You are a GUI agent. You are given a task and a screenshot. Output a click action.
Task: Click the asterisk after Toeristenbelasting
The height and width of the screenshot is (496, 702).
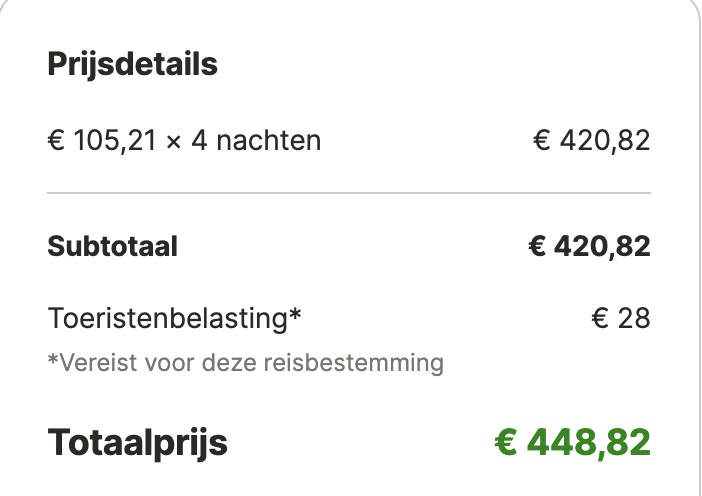click(295, 313)
